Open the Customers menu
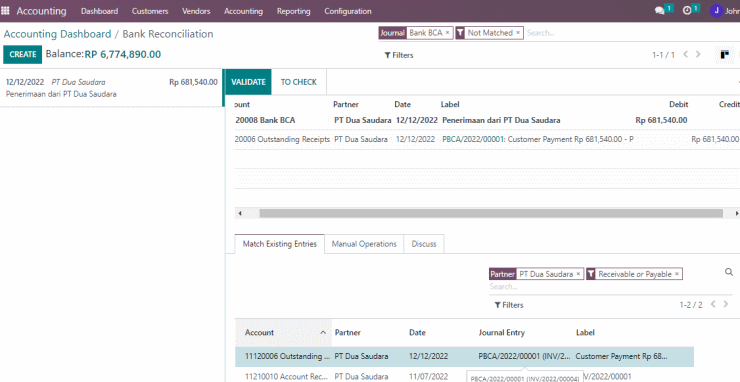 [150, 11]
